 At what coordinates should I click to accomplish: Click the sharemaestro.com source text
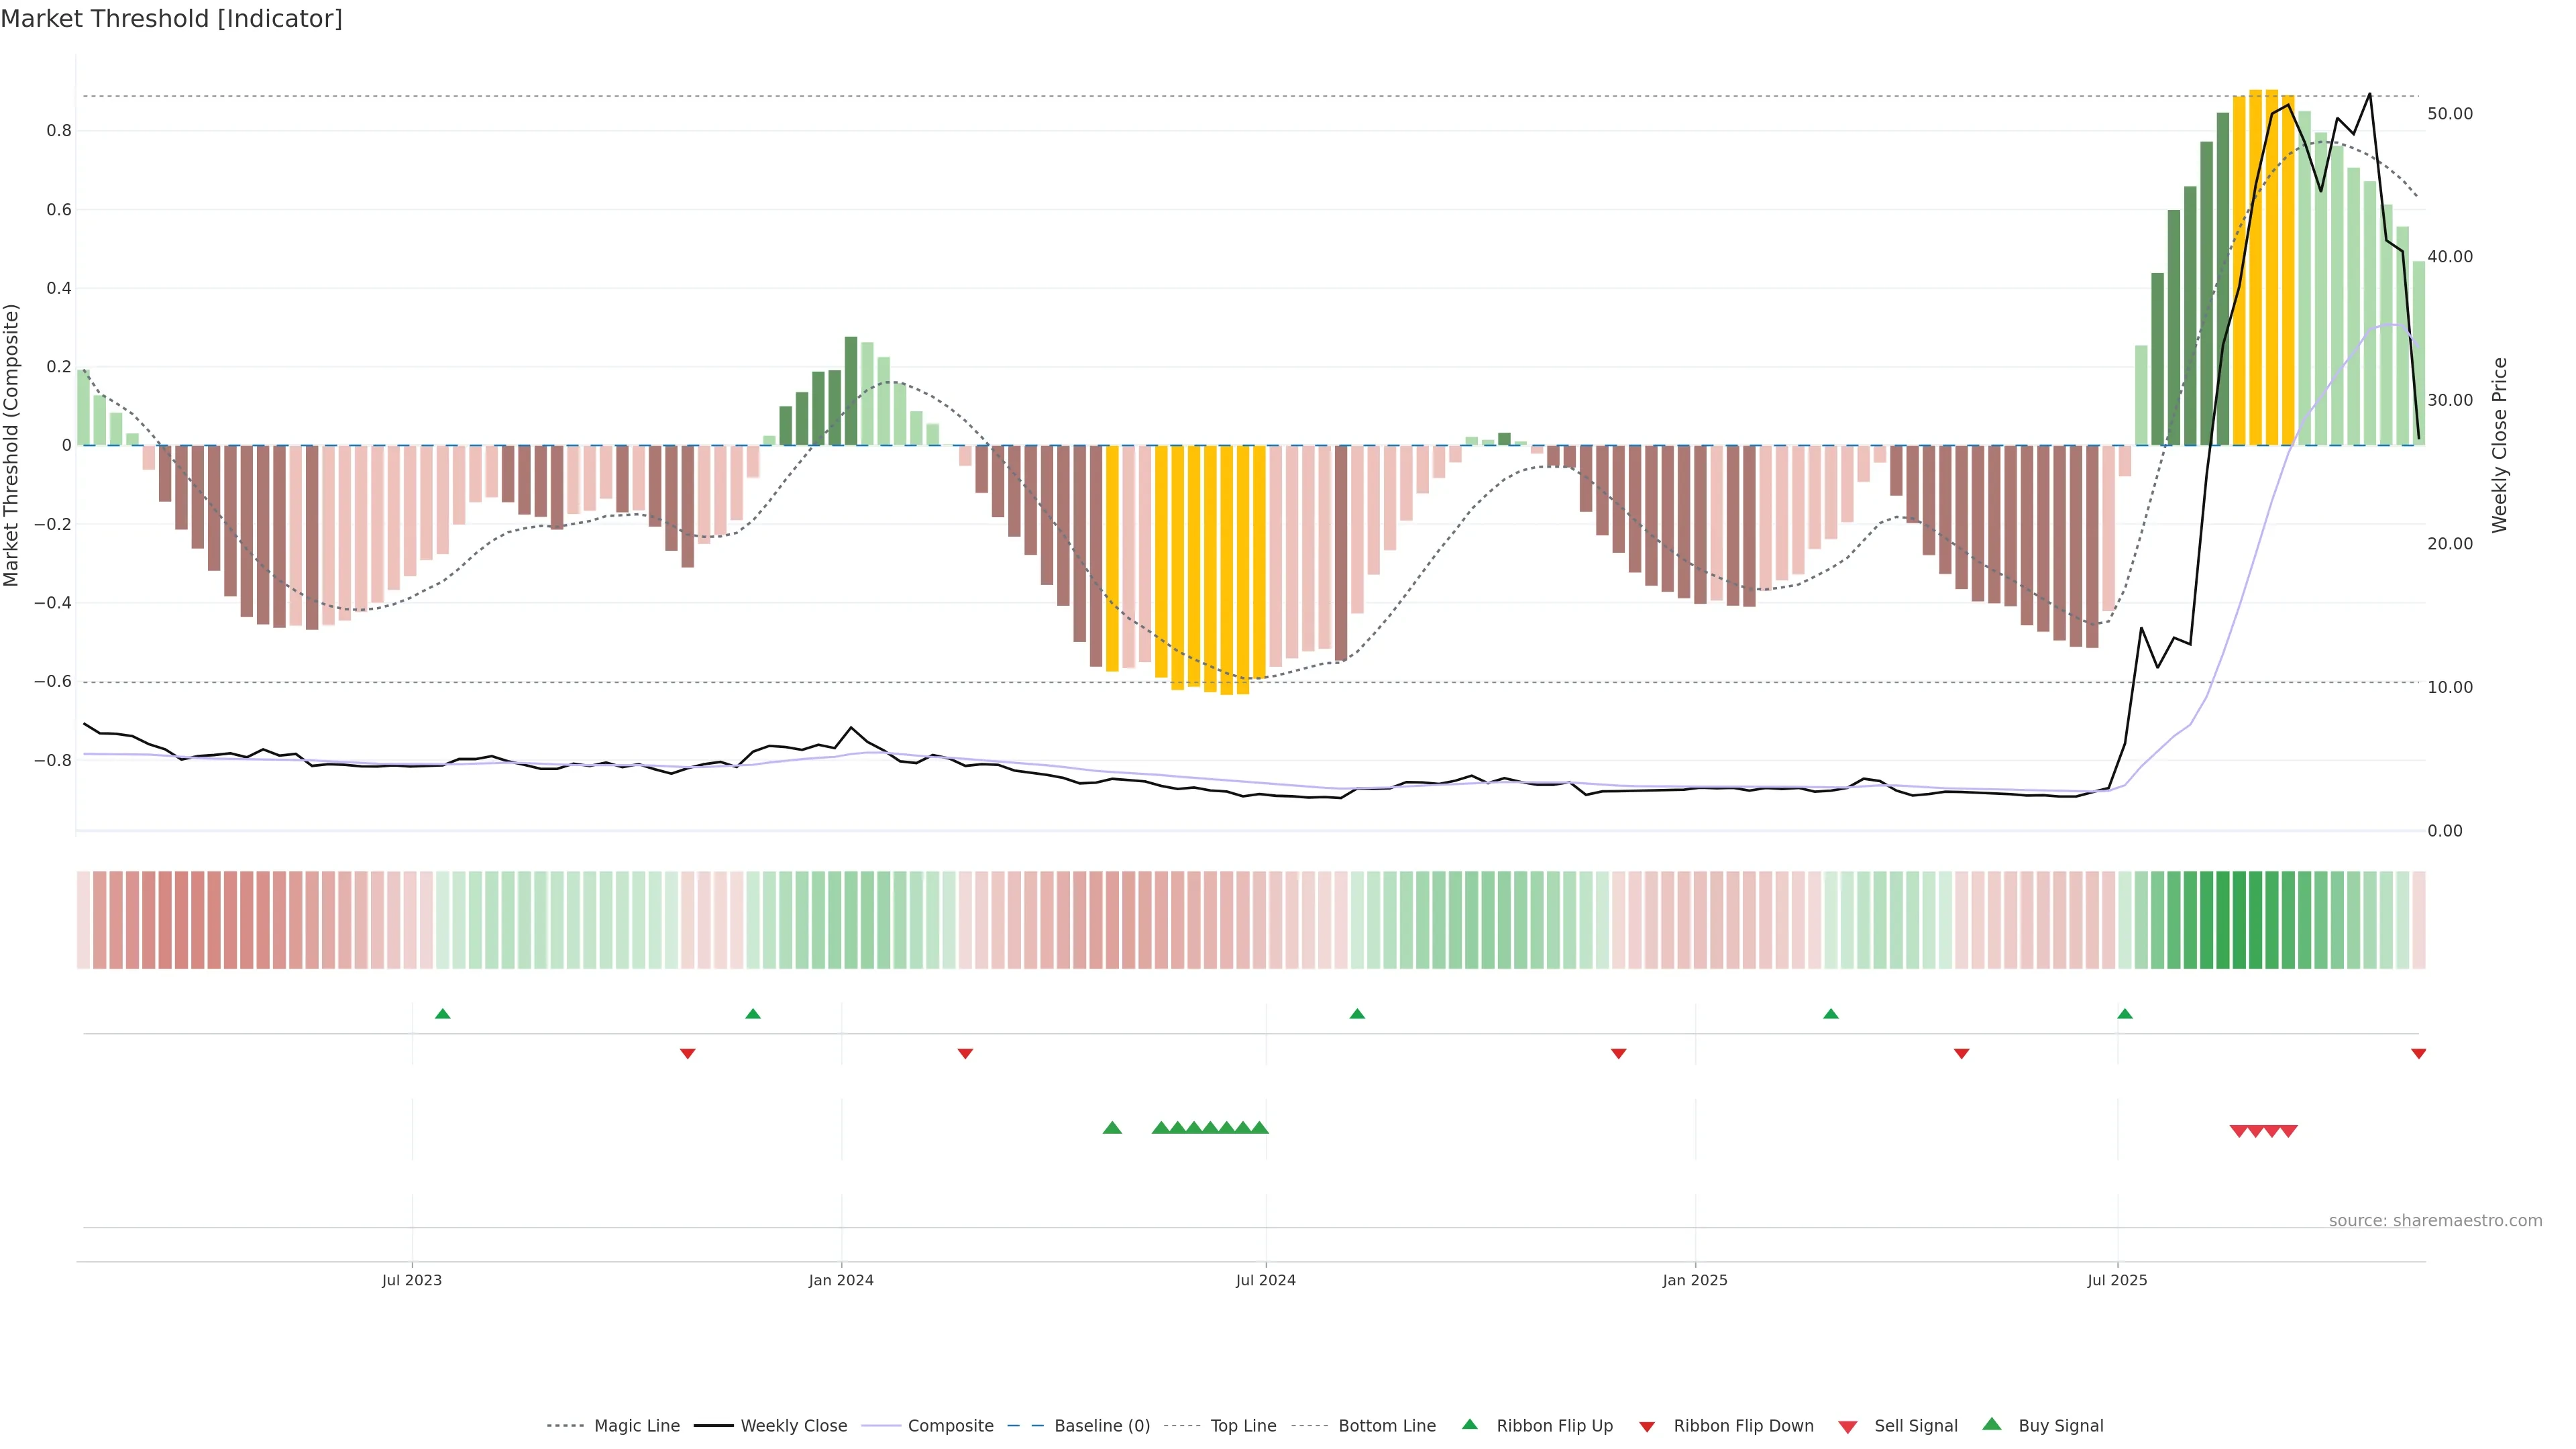(x=2435, y=1221)
